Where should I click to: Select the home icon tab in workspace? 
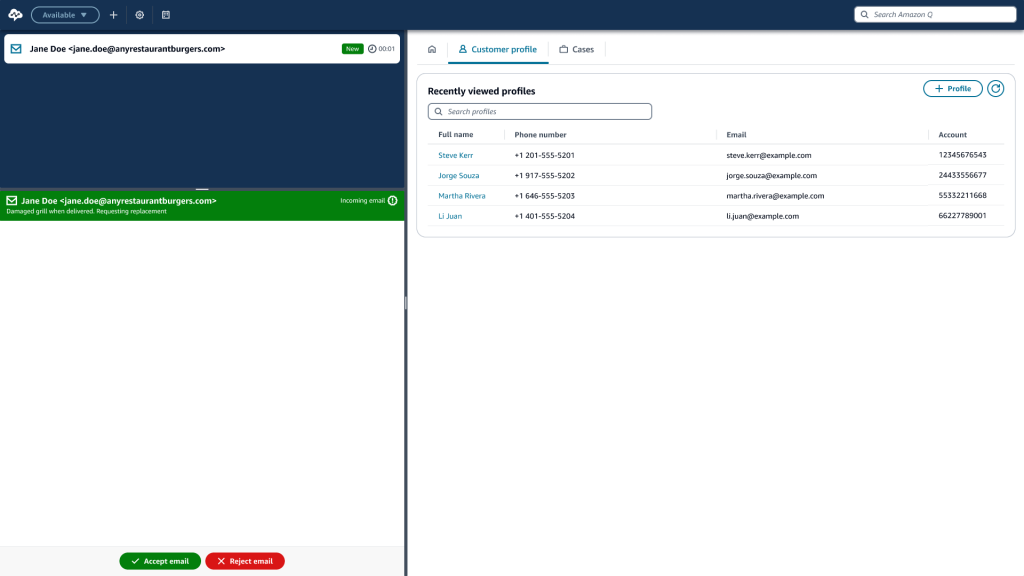coord(430,48)
